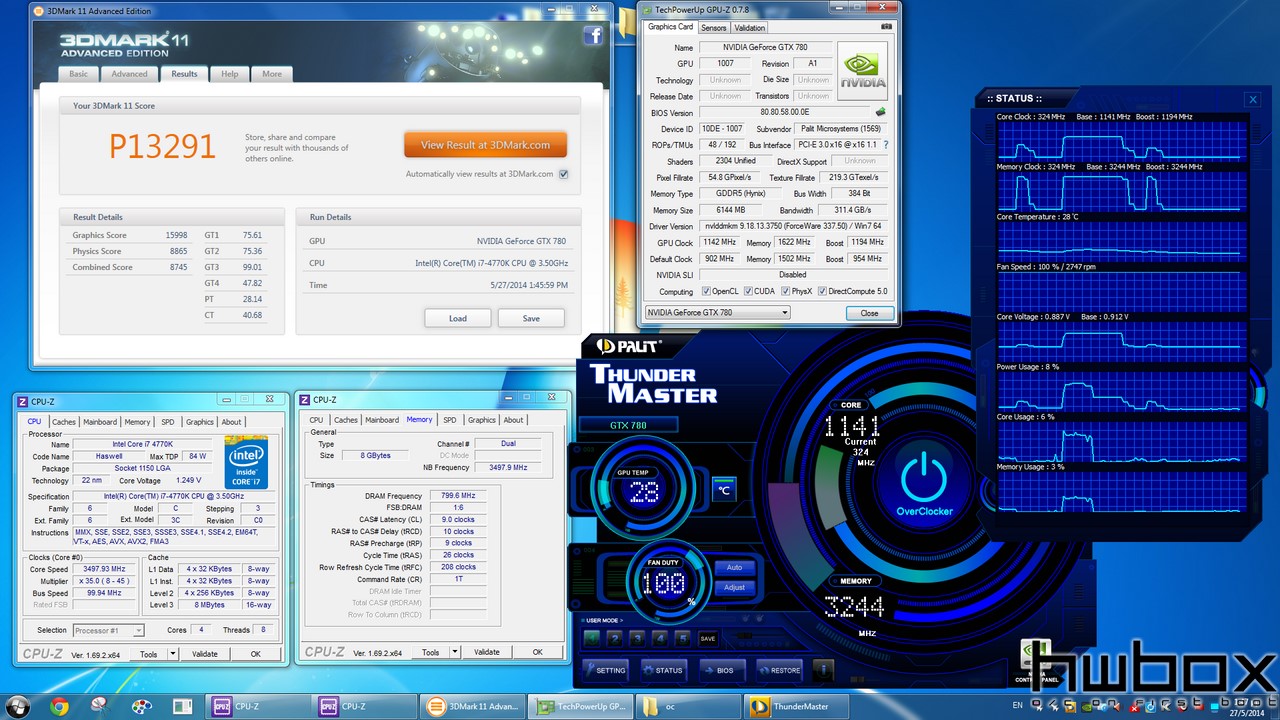This screenshot has width=1280, height=720.
Task: Open the Basic tab in 3DMark 11
Action: (78, 74)
